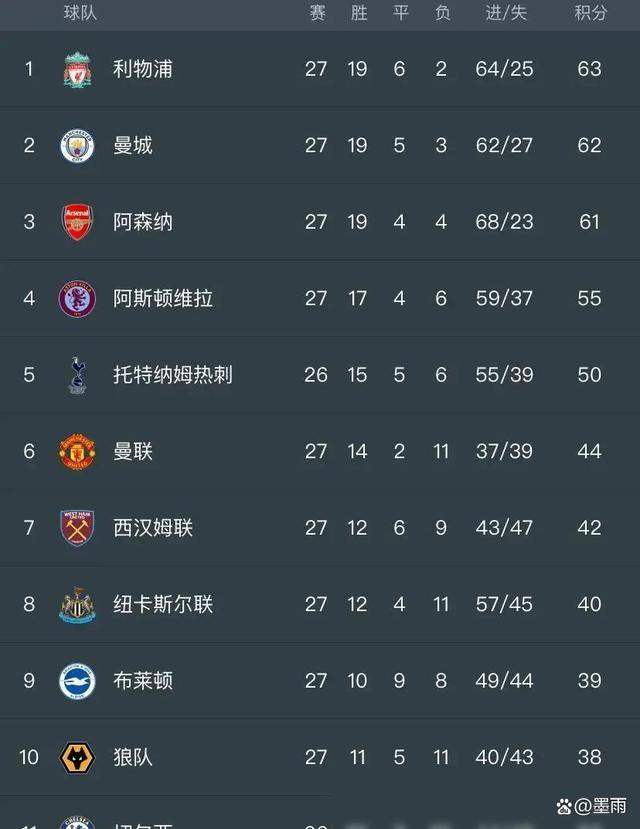Click the West Ham United badge
This screenshot has width=640, height=829.
coord(77,528)
